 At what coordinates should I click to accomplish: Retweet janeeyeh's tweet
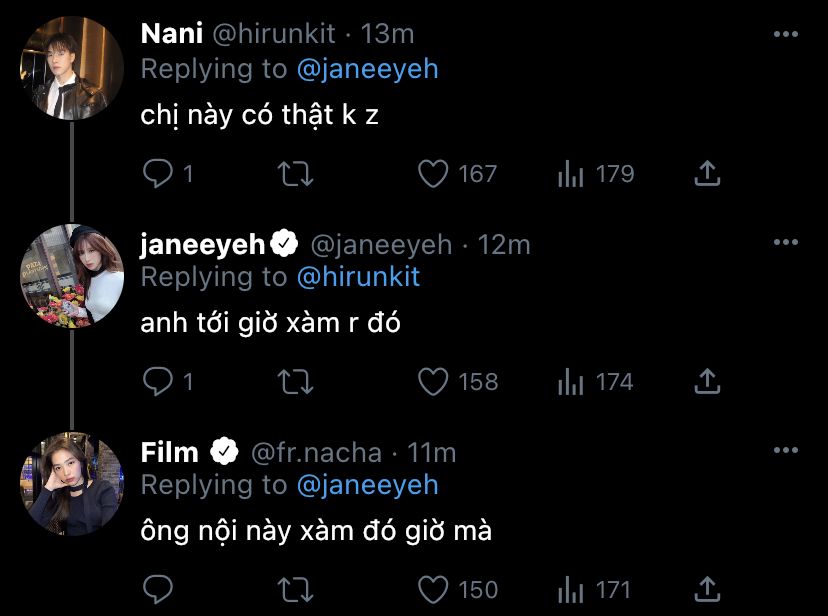pos(295,381)
